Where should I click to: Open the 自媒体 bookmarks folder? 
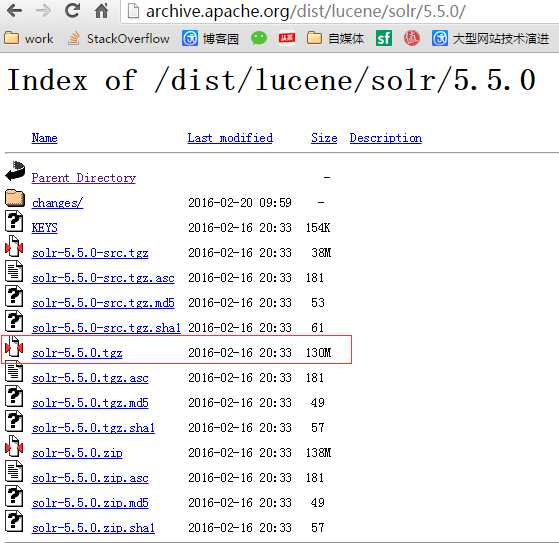pos(336,39)
